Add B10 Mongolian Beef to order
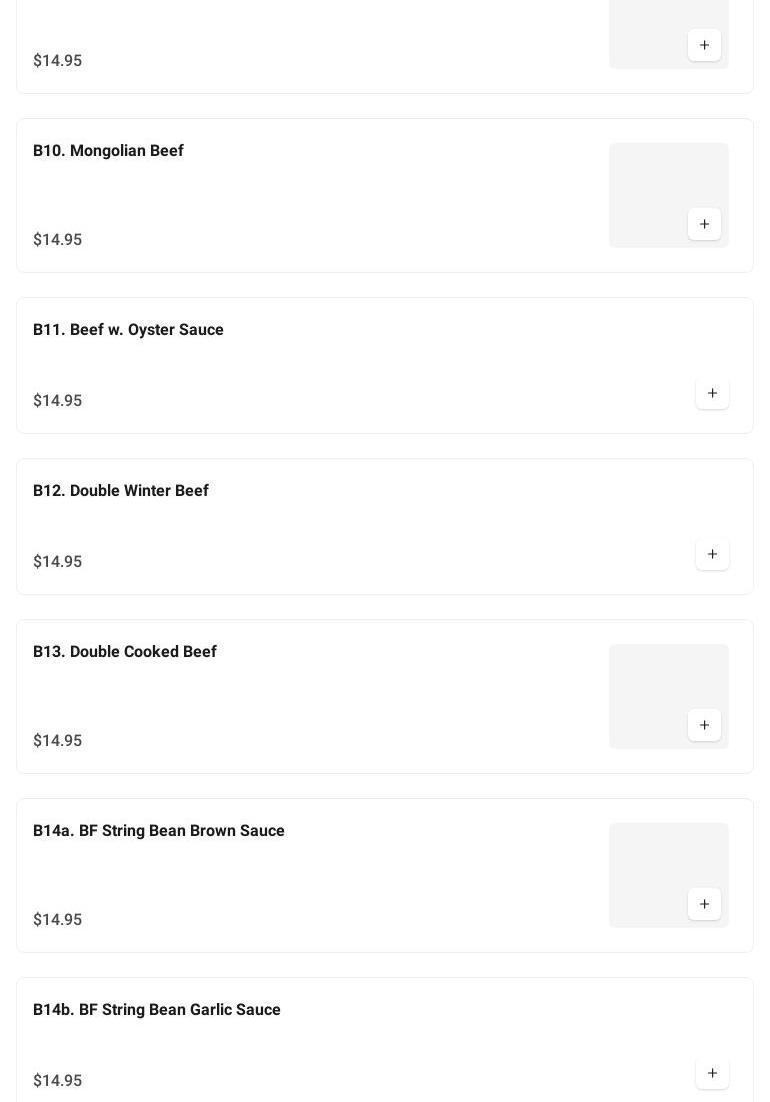770x1102 pixels. (x=704, y=224)
